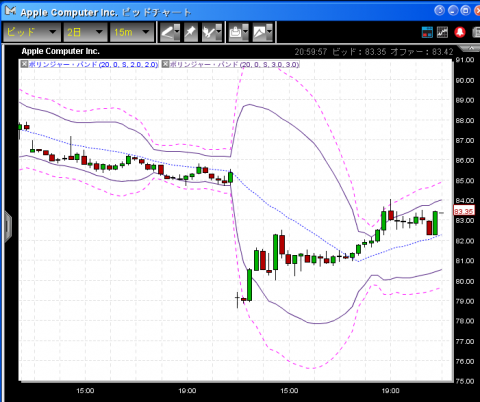This screenshot has width=480, height=402.
Task: Expand the line tool options arrow
Action: [177, 32]
